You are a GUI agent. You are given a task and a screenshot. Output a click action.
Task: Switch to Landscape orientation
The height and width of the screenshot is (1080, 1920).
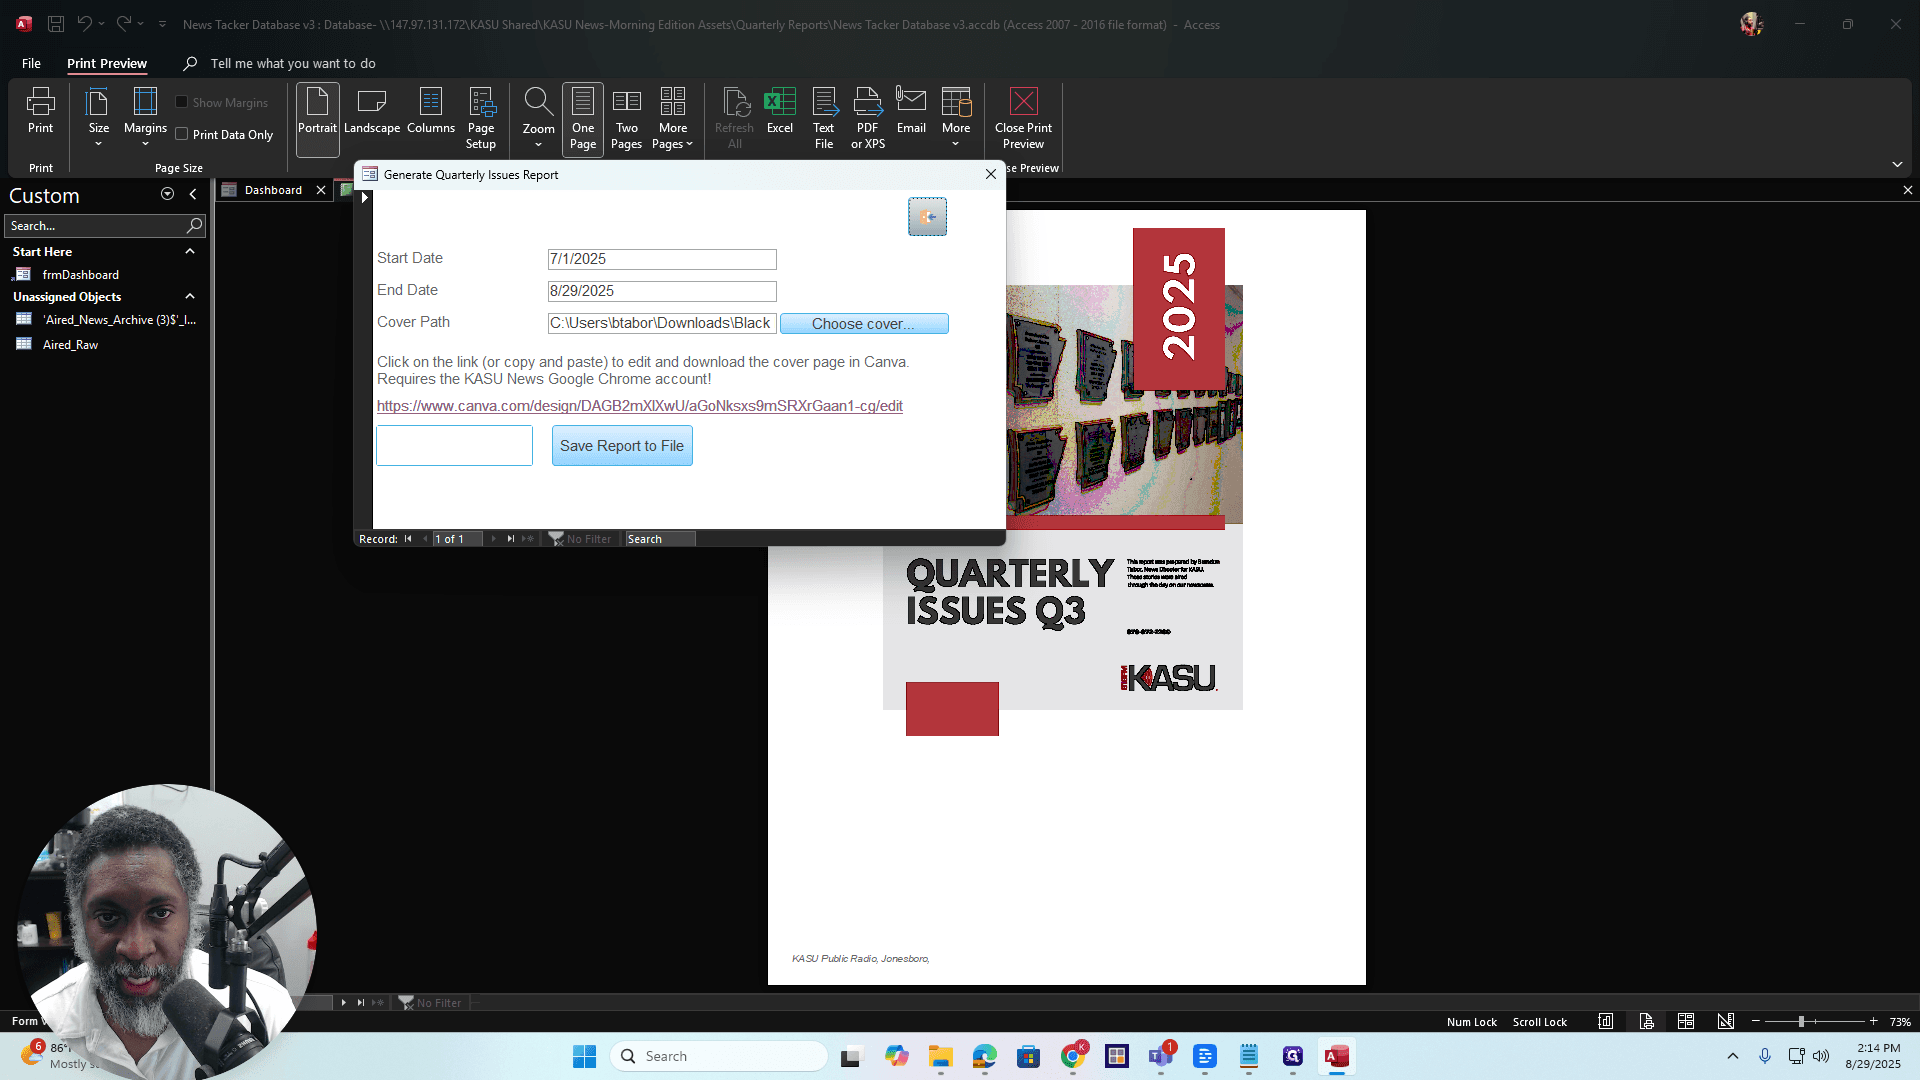click(x=372, y=110)
